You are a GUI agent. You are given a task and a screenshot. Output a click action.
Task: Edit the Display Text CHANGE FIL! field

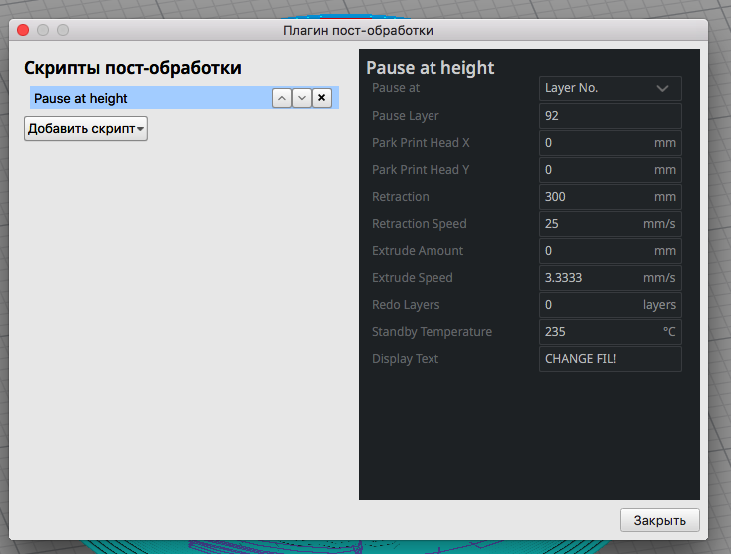pyautogui.click(x=610, y=359)
